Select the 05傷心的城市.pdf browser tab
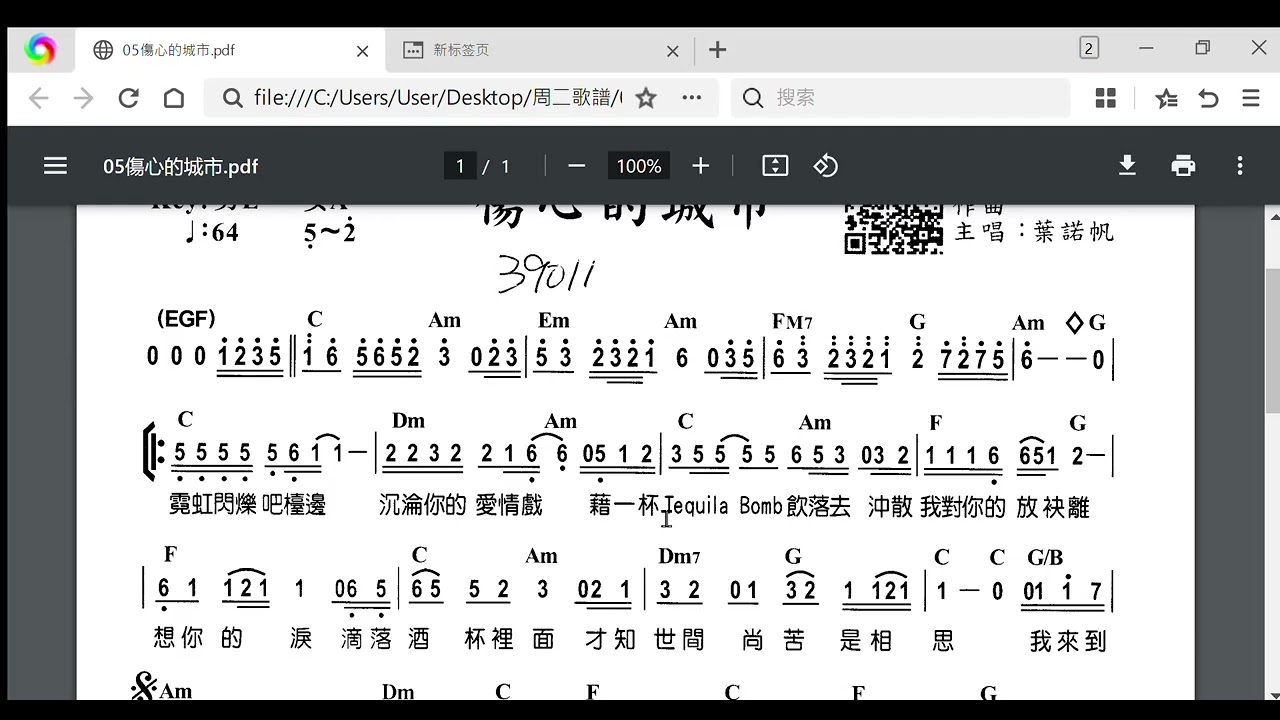The image size is (1280, 720). click(x=230, y=50)
